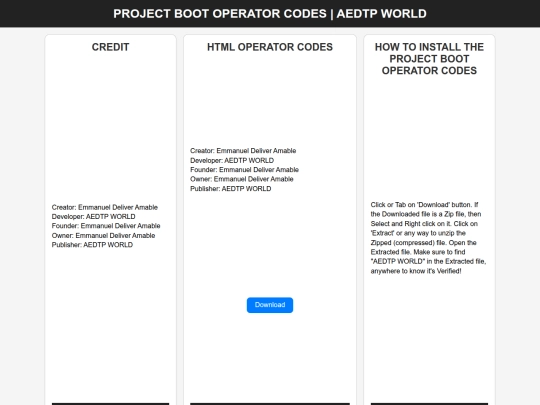Screen dimensions: 540x405
Task: Select the Owner line in the CREDIT card
Action: pyautogui.click(x=103, y=236)
